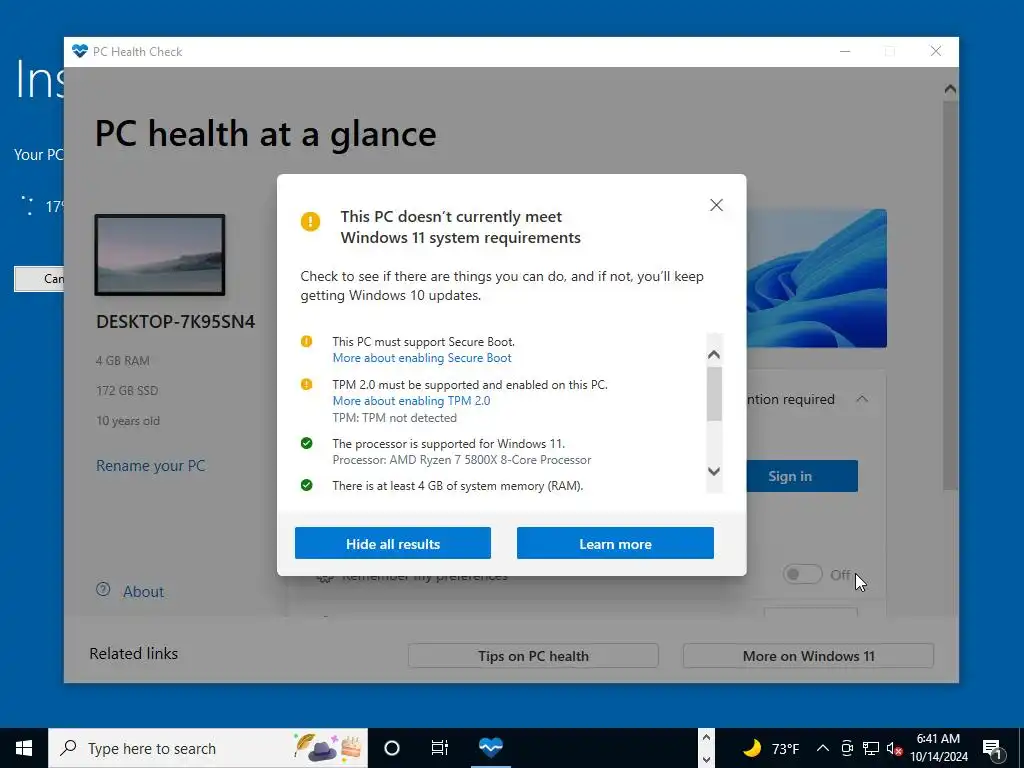Click the Show desktop strip at the taskbar edge
The image size is (1024, 768).
tap(1021, 748)
